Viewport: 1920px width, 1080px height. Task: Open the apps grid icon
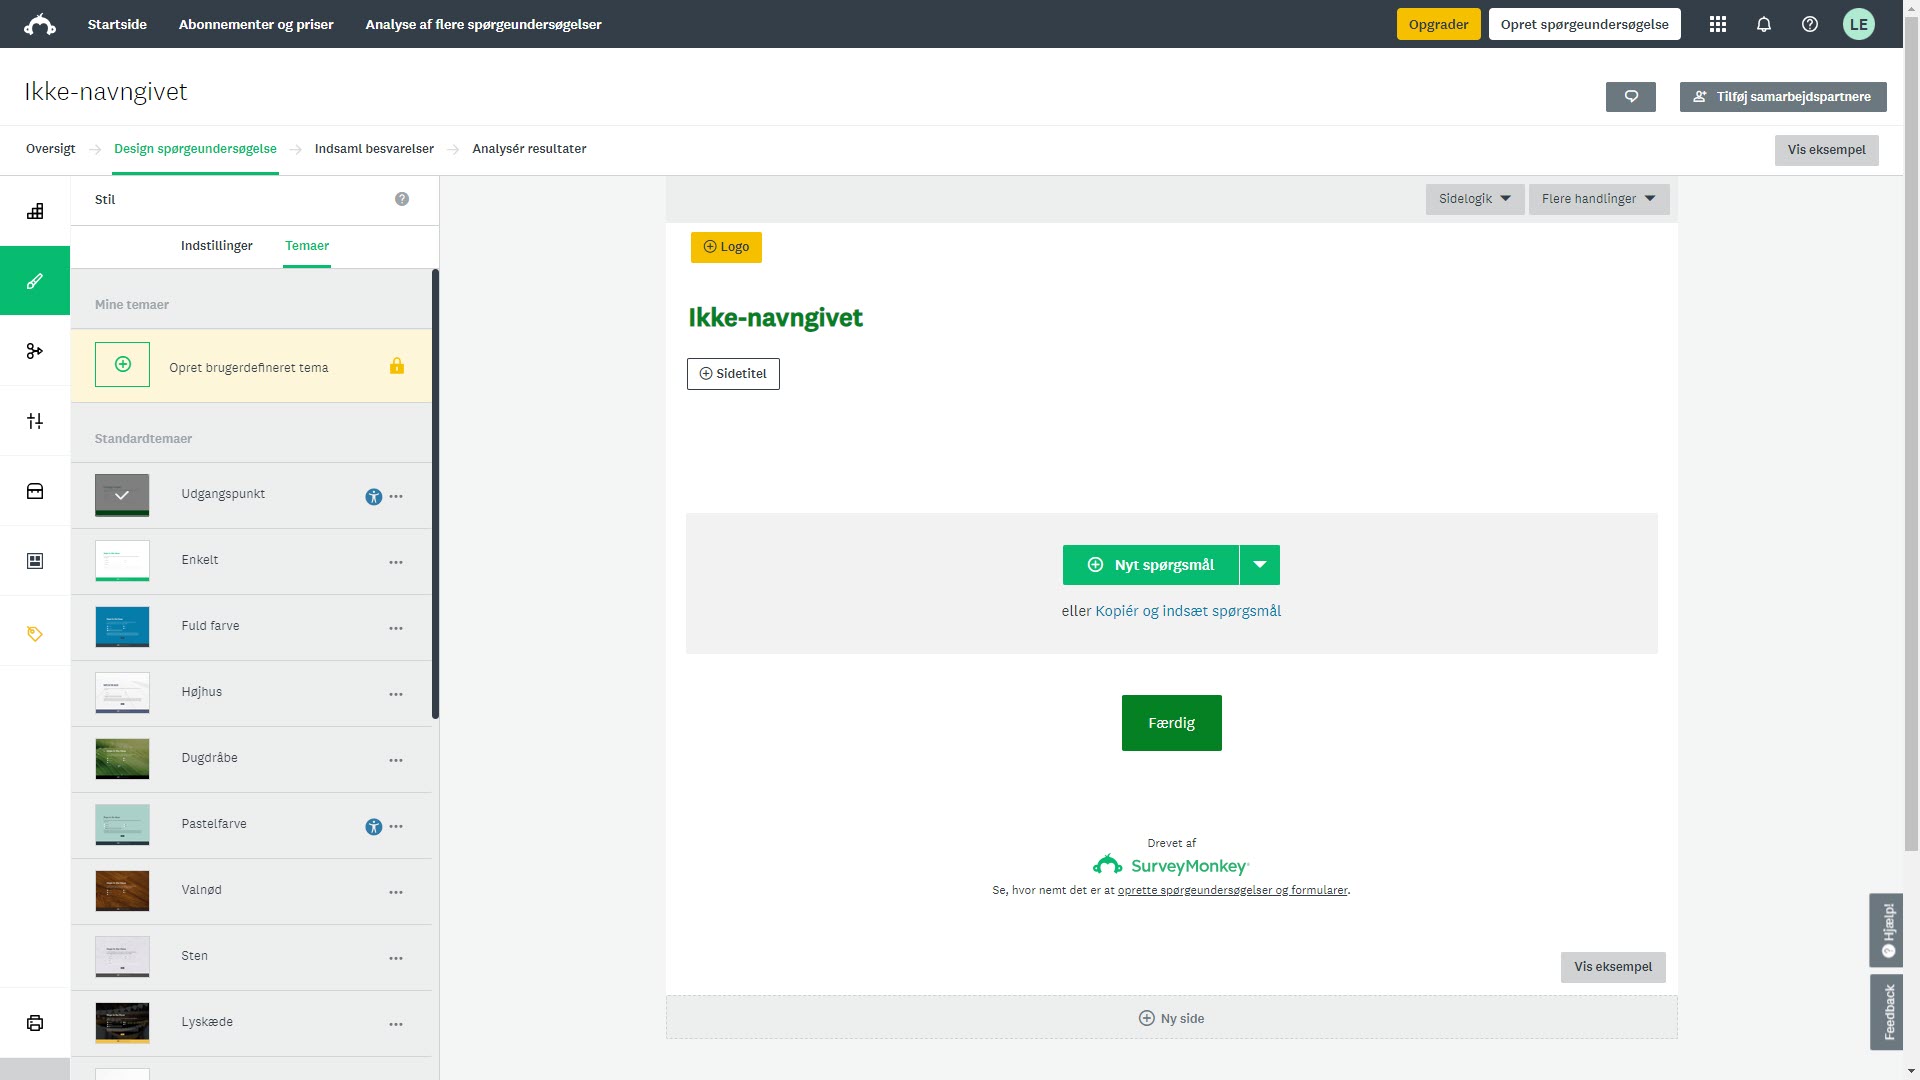click(1718, 24)
